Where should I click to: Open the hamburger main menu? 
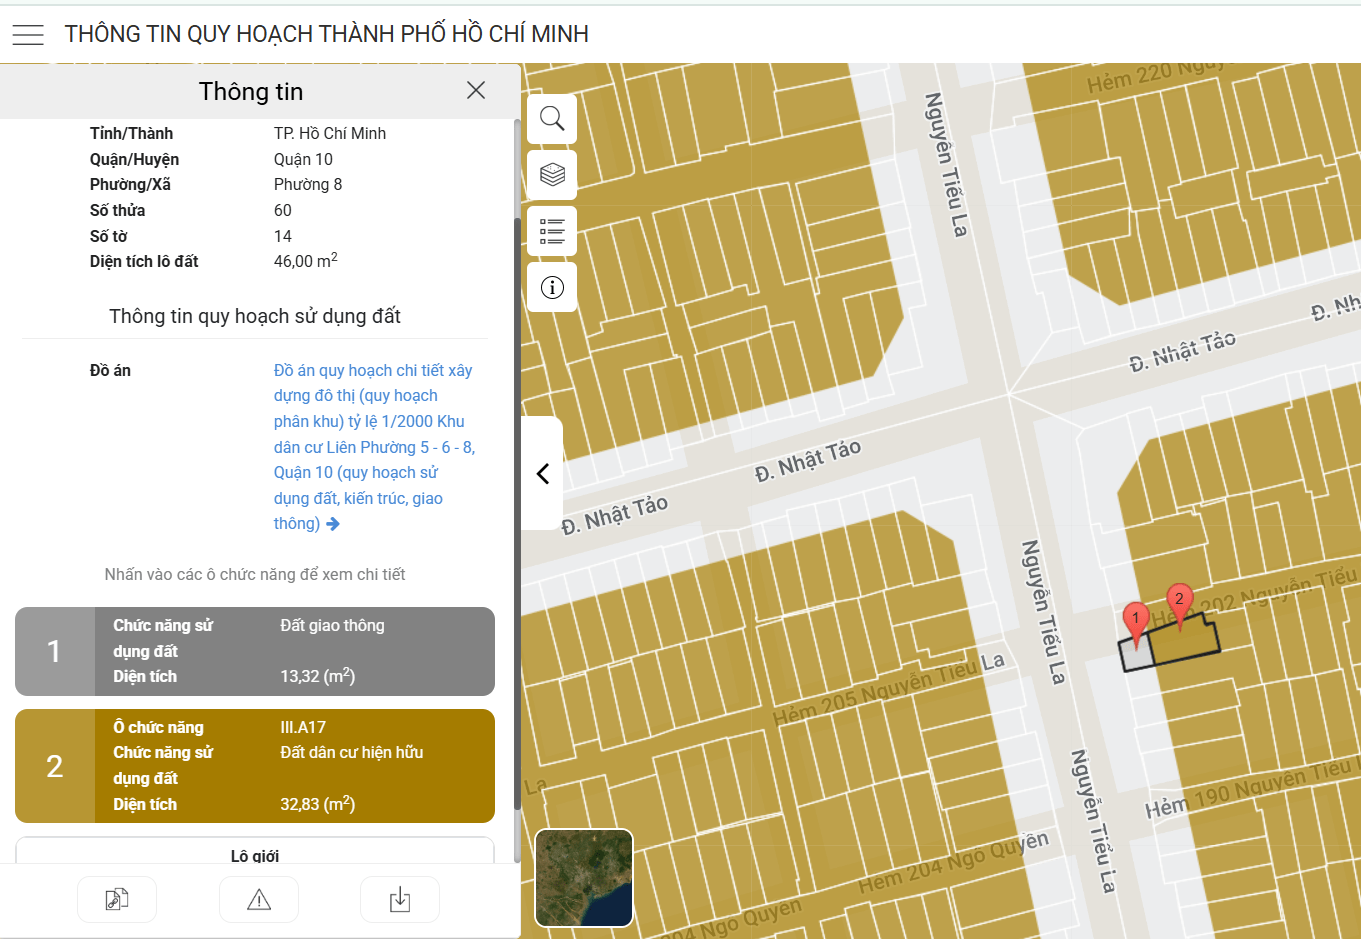(28, 34)
